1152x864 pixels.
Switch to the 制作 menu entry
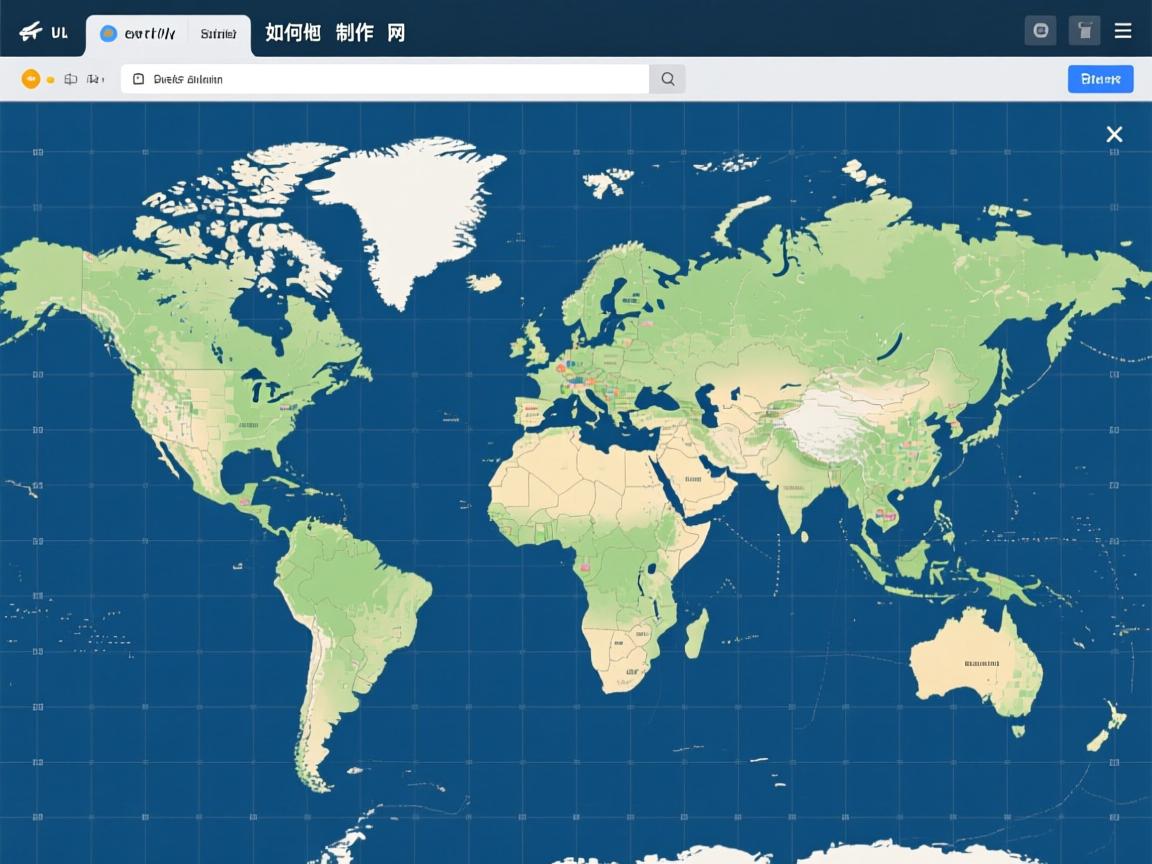(357, 32)
